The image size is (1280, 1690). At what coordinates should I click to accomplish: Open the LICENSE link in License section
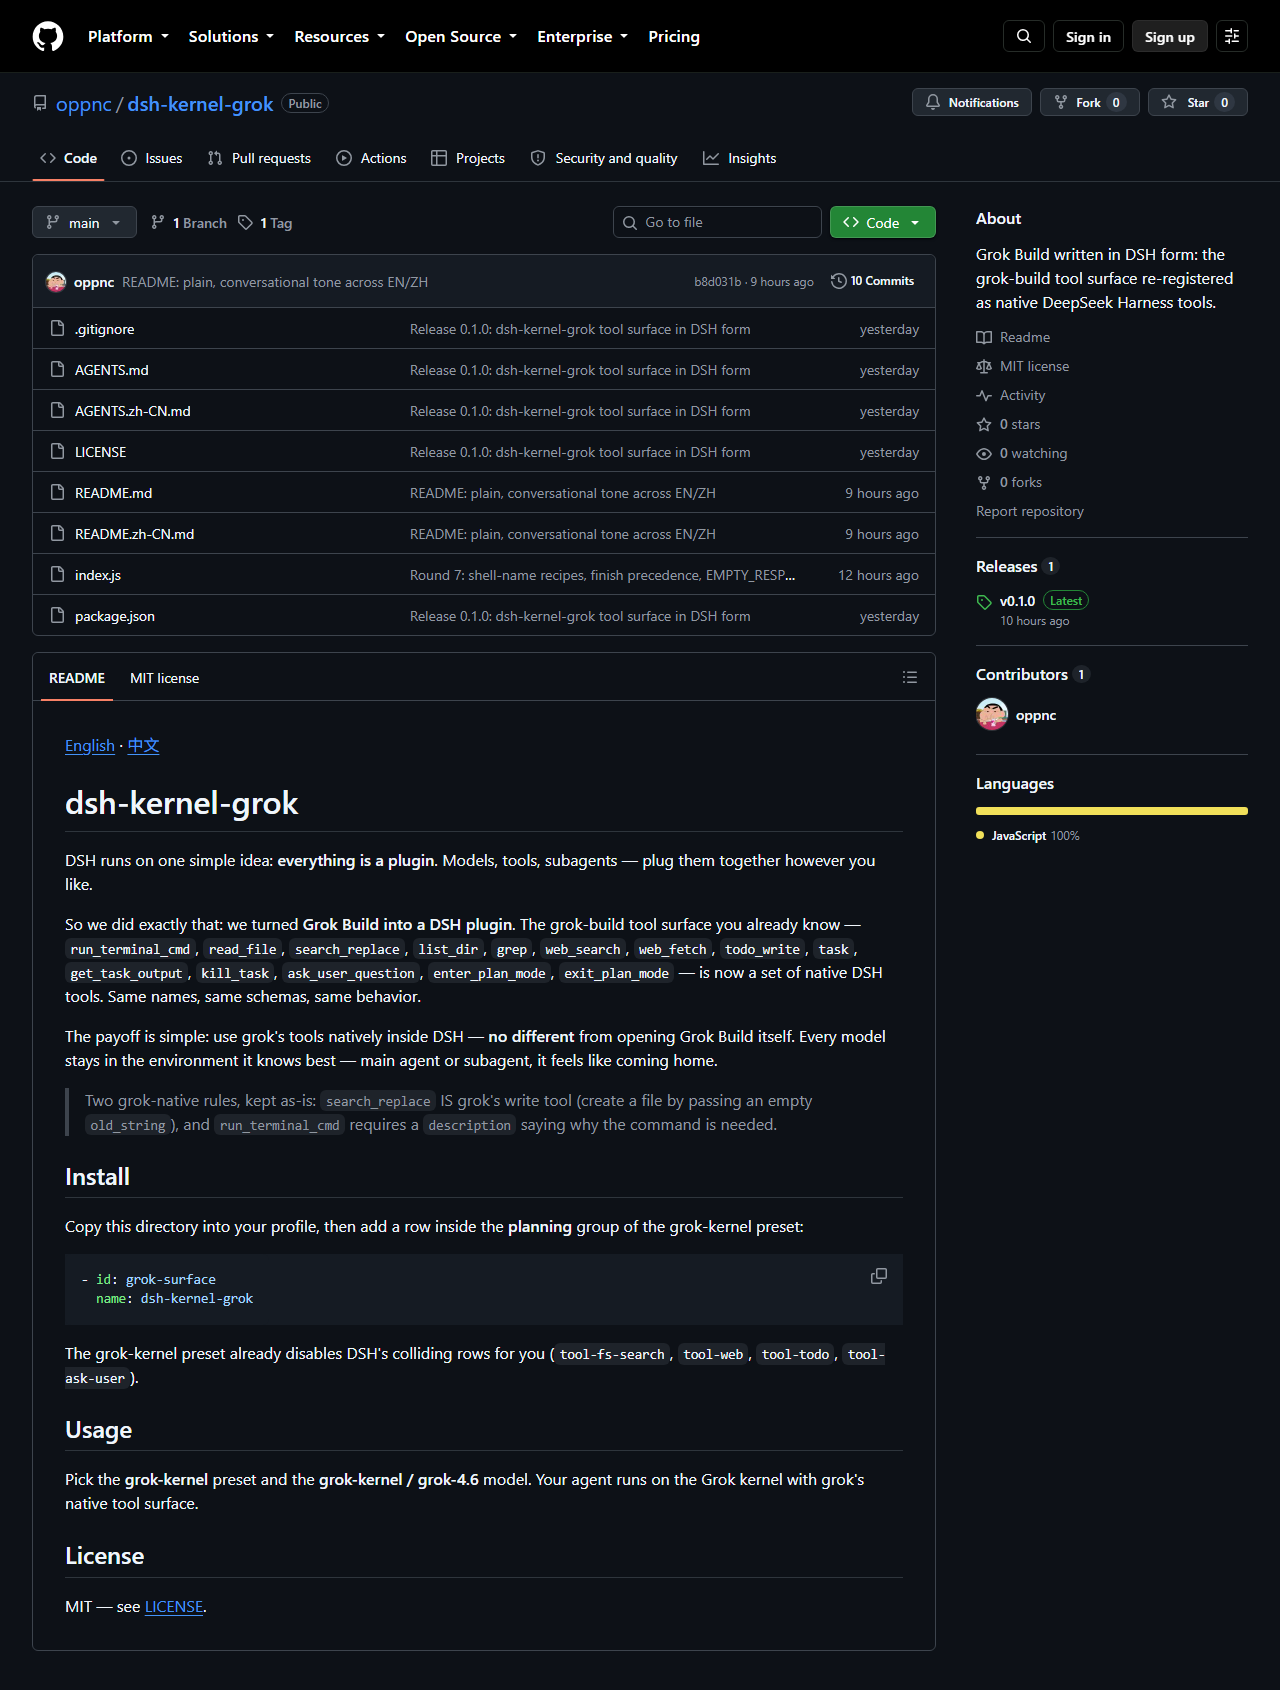tap(174, 1606)
